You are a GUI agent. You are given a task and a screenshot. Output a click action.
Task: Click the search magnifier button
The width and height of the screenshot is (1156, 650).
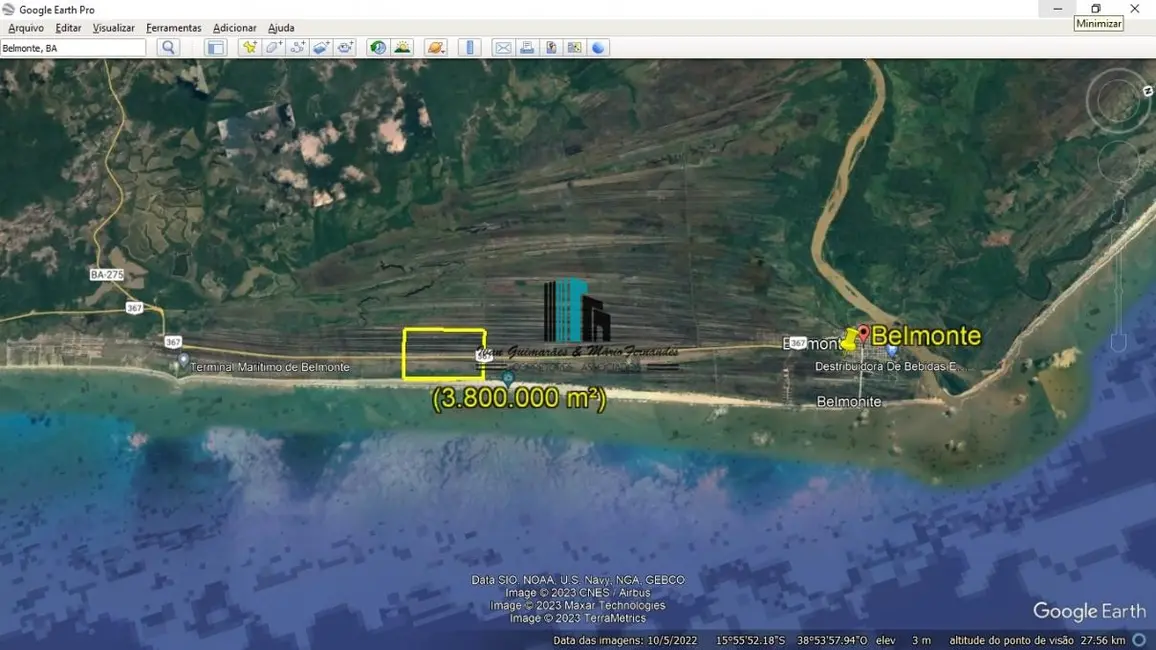tap(169, 48)
